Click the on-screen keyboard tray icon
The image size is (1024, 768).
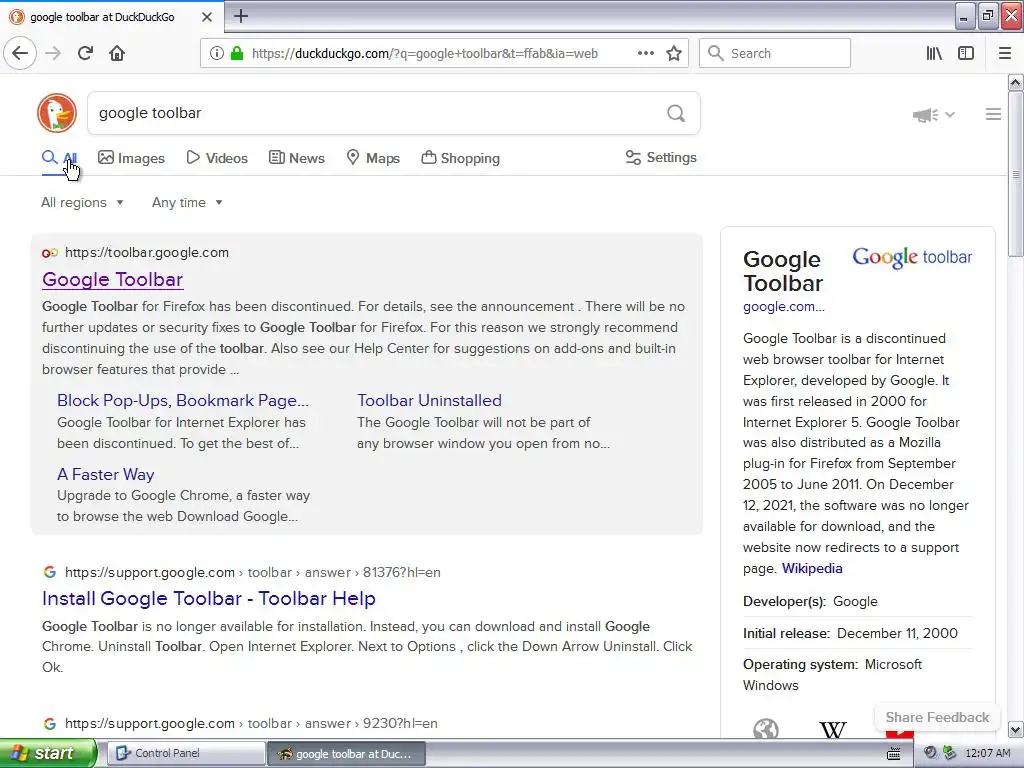(x=893, y=754)
